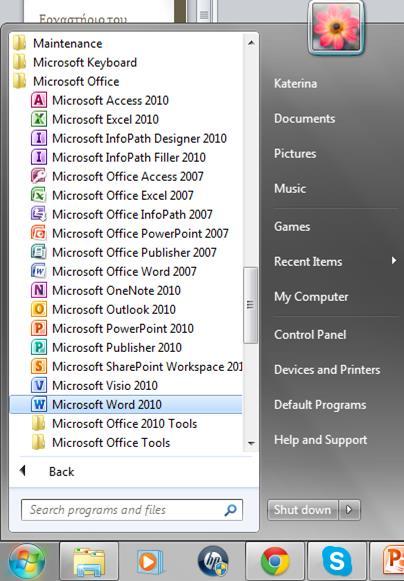
Task: Click the Word 2010 icon
Action: tap(39, 405)
